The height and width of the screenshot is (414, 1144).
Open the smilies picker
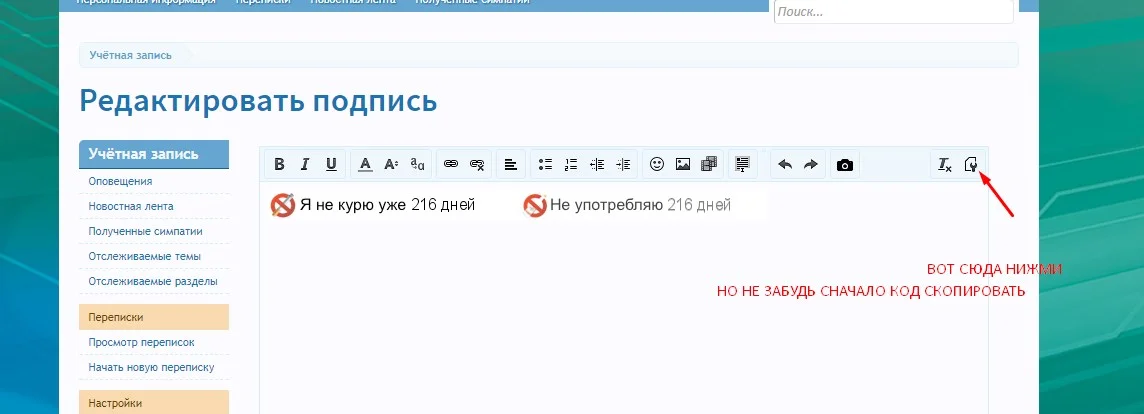(x=657, y=164)
